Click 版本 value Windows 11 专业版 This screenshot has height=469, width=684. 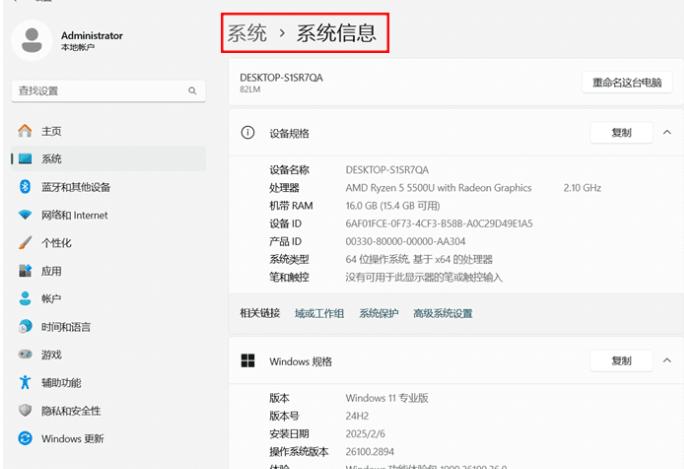pos(386,398)
